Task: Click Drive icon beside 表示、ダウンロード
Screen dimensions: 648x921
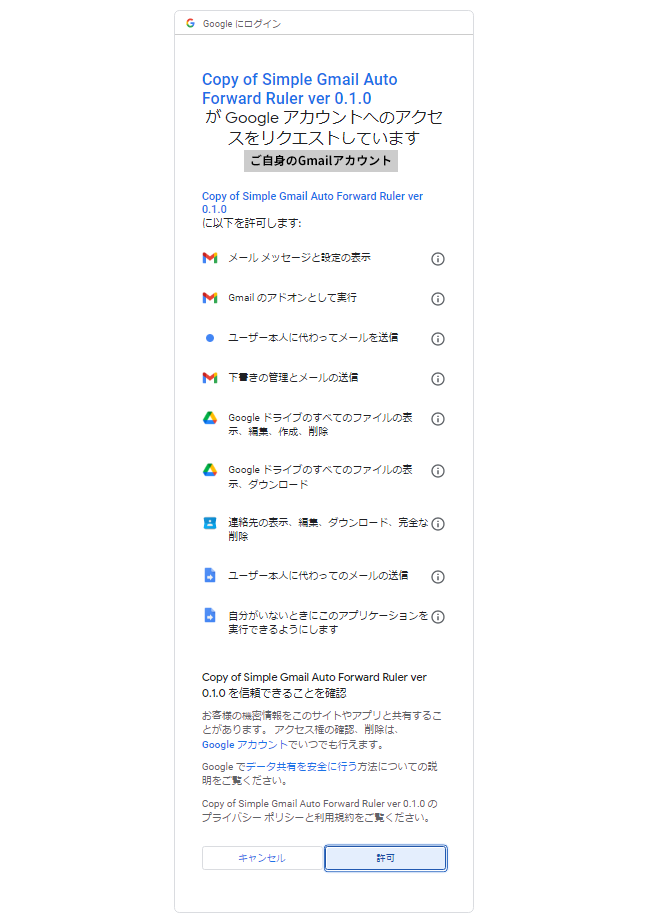Action: click(210, 470)
